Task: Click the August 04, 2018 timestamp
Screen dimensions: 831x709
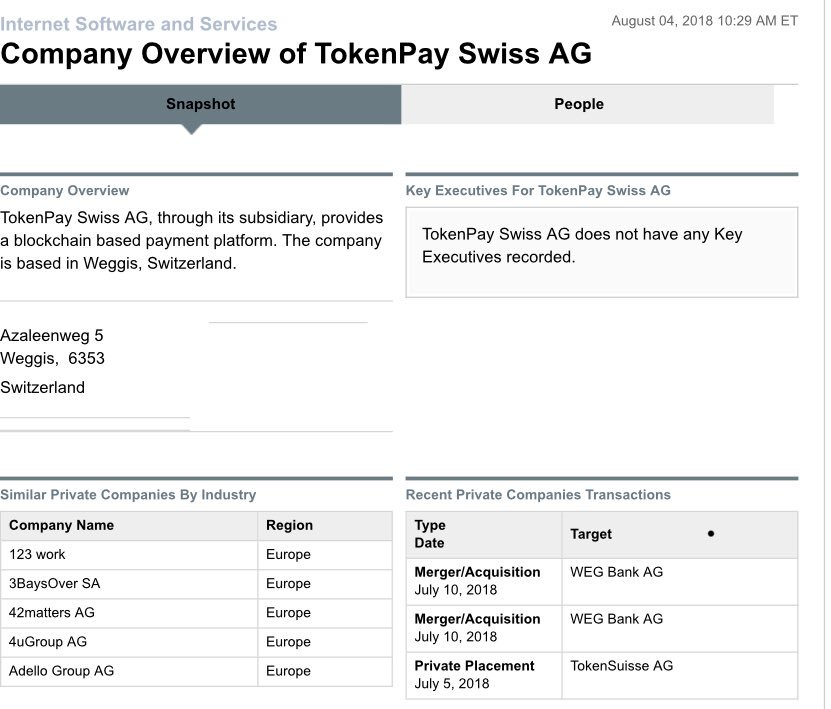Action: coord(704,20)
